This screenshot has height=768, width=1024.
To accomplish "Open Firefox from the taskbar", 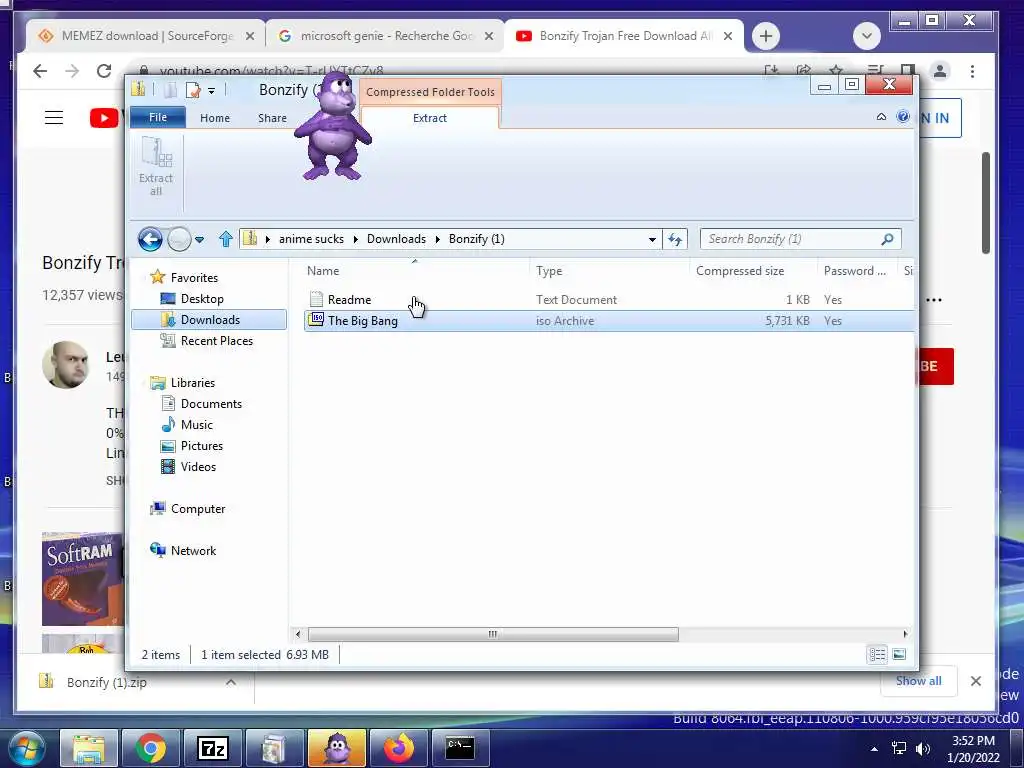I will click(x=398, y=748).
